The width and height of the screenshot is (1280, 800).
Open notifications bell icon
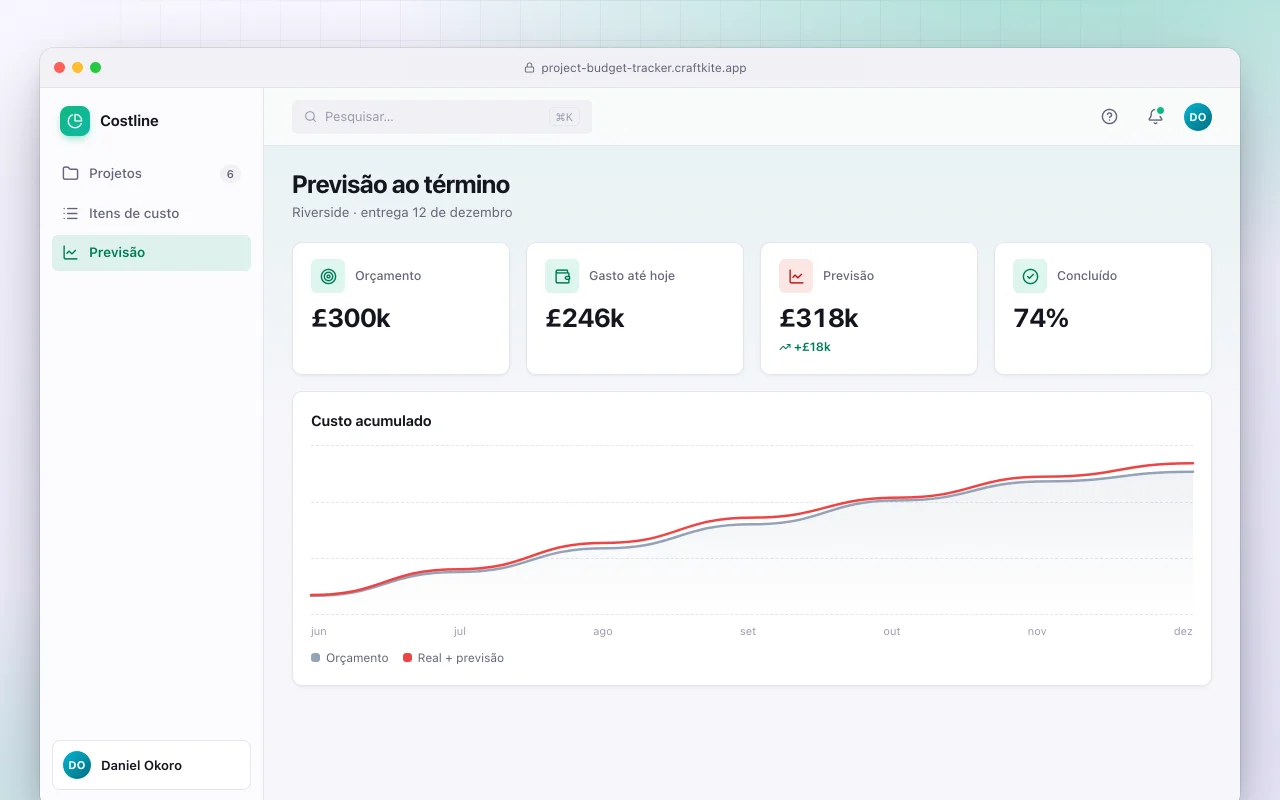point(1155,116)
